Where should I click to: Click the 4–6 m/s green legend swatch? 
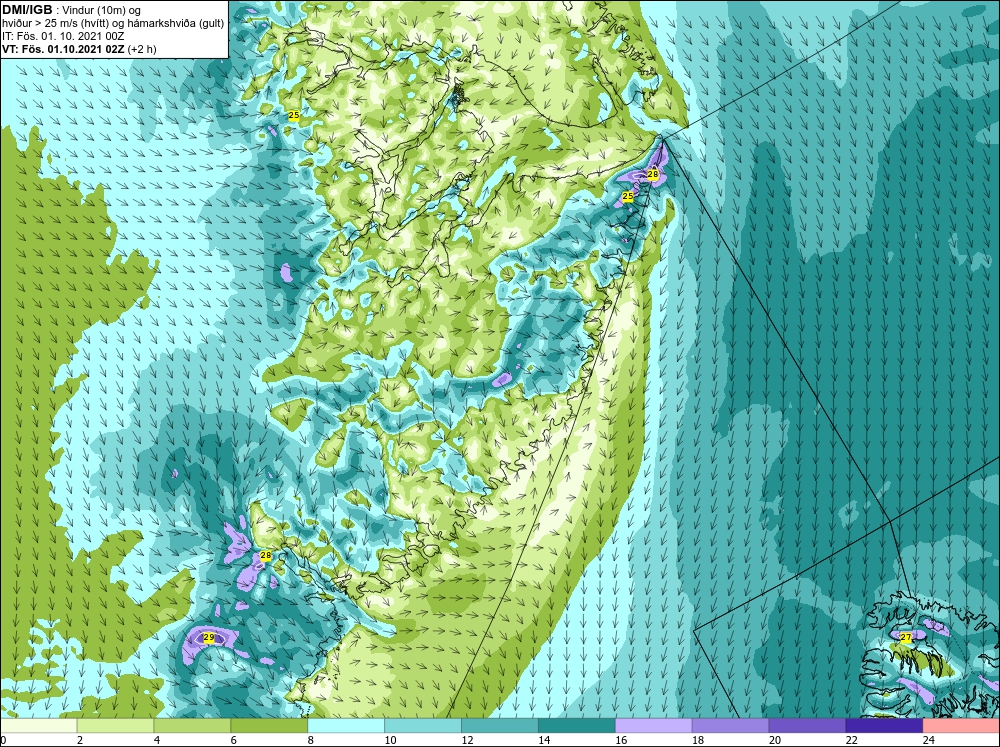click(x=192, y=726)
